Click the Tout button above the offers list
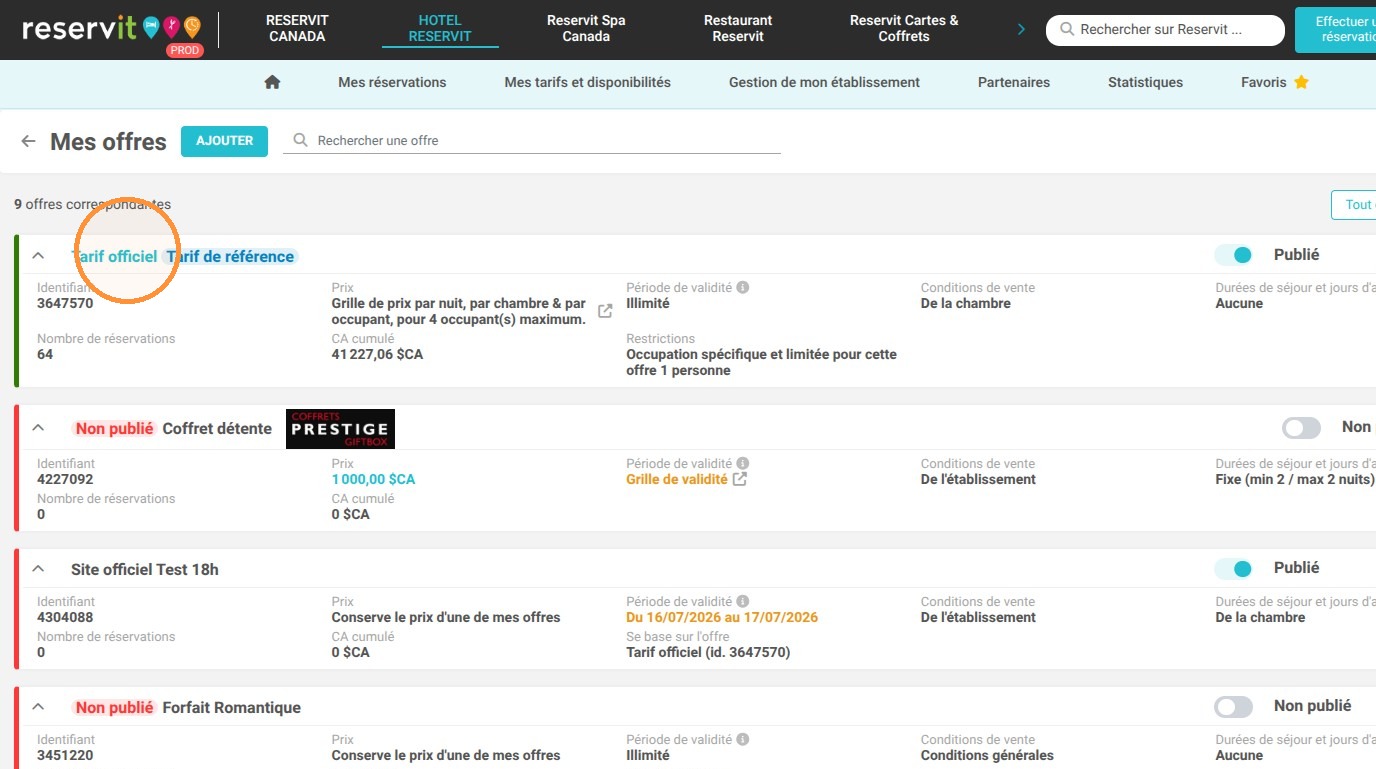Screen dimensions: 1376x769 (1354, 204)
